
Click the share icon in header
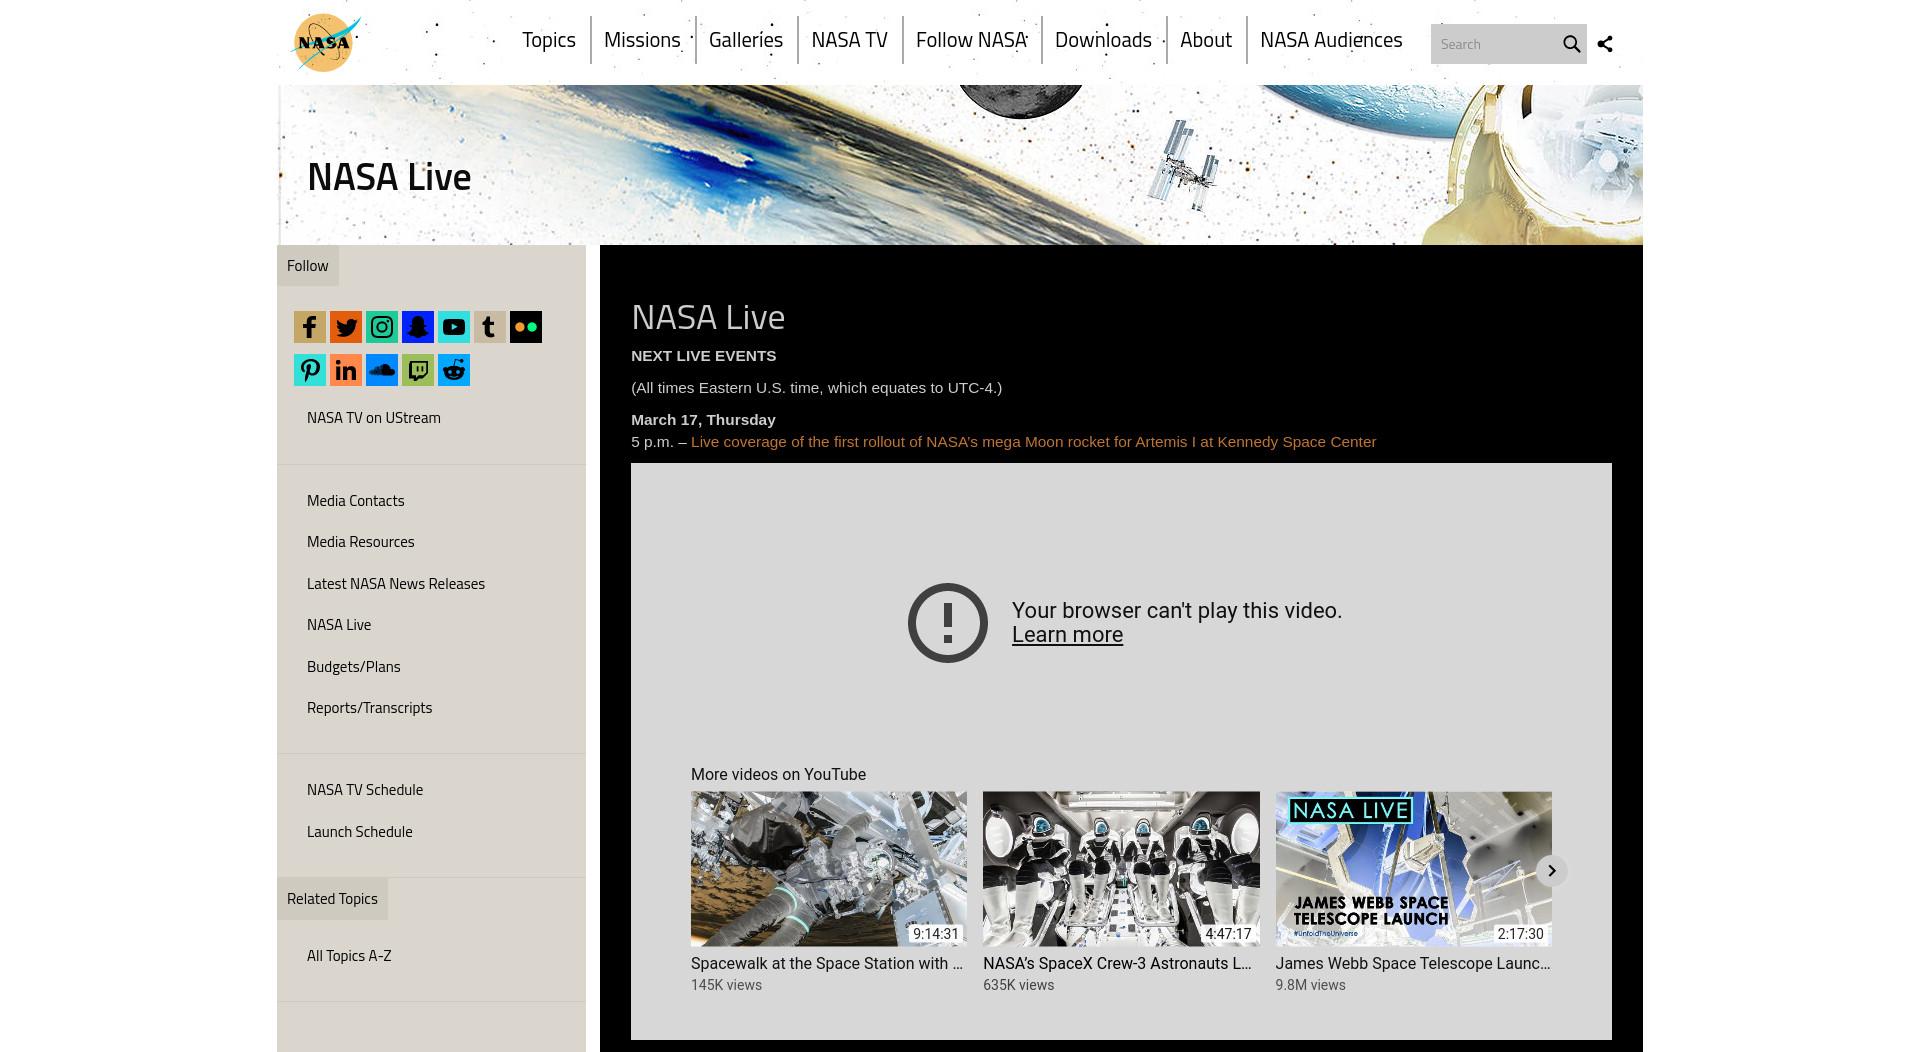click(1605, 44)
